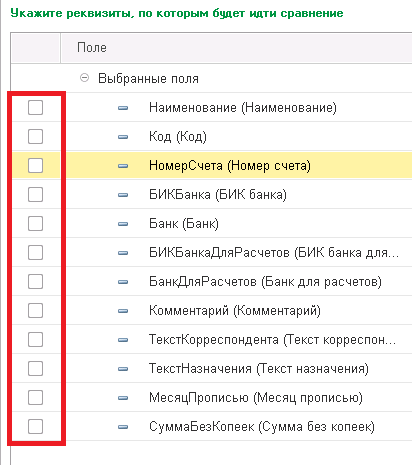Click the attribute icon beside ТекстНазначения

[123, 369]
